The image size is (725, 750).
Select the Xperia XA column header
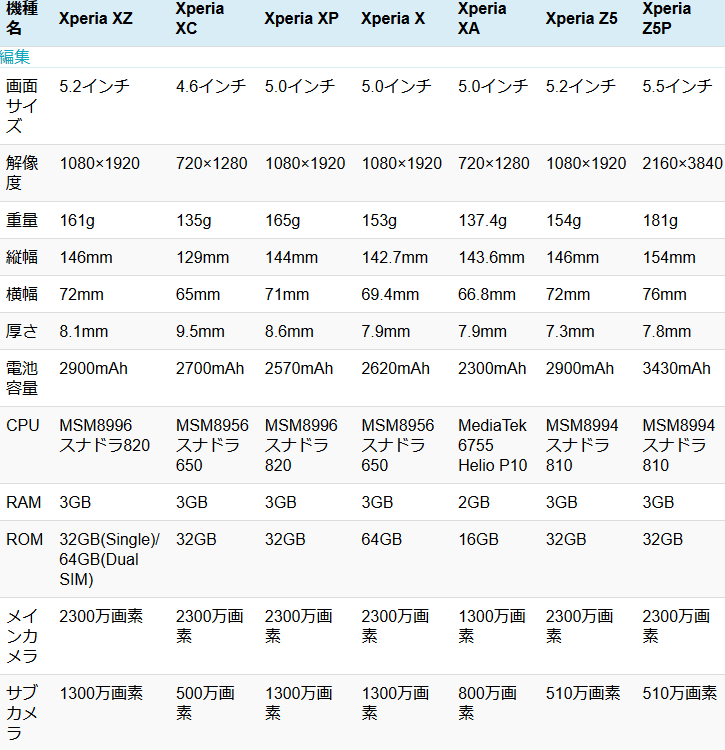pos(482,18)
